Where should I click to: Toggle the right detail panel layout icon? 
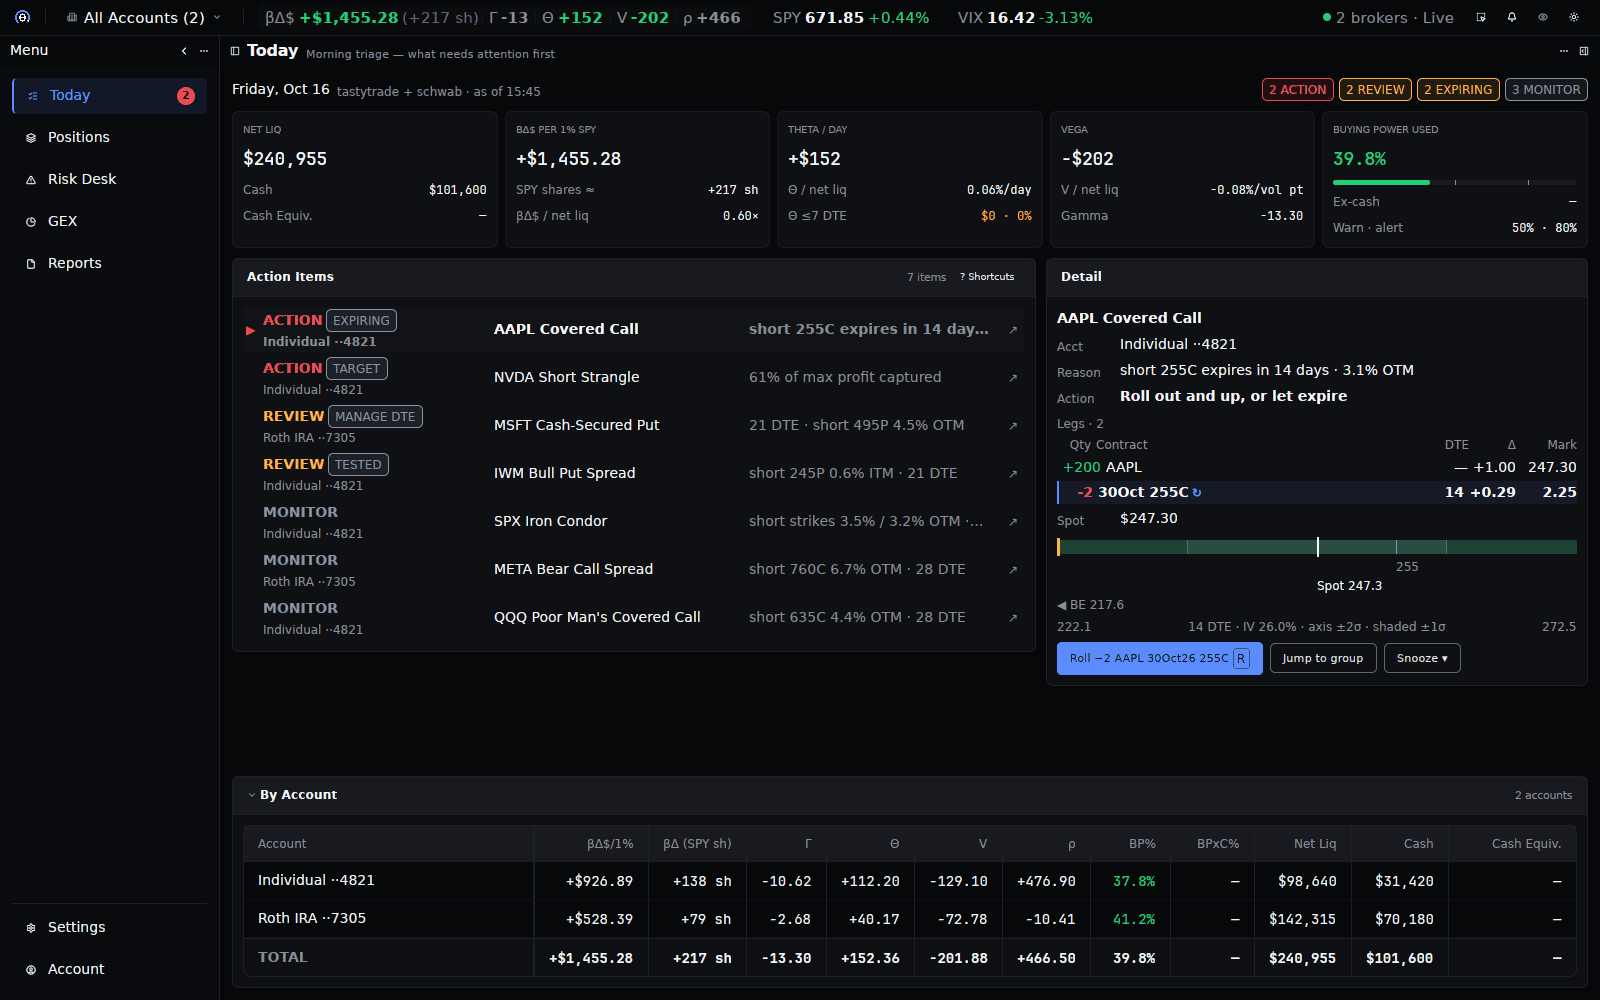tap(1584, 51)
